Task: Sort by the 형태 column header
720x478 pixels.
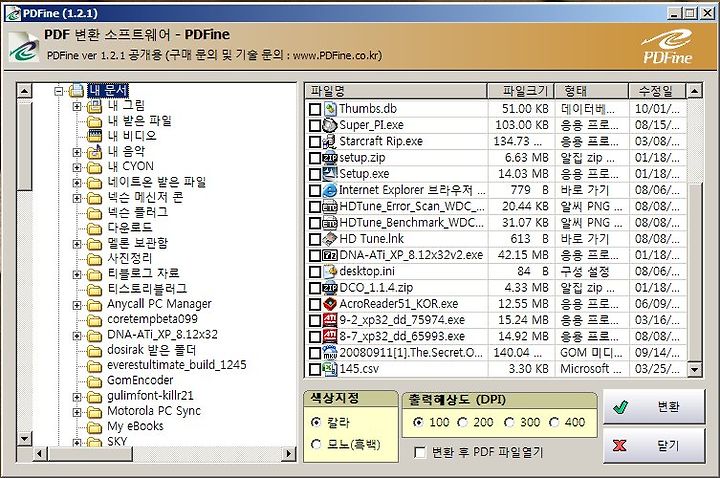Action: (592, 91)
